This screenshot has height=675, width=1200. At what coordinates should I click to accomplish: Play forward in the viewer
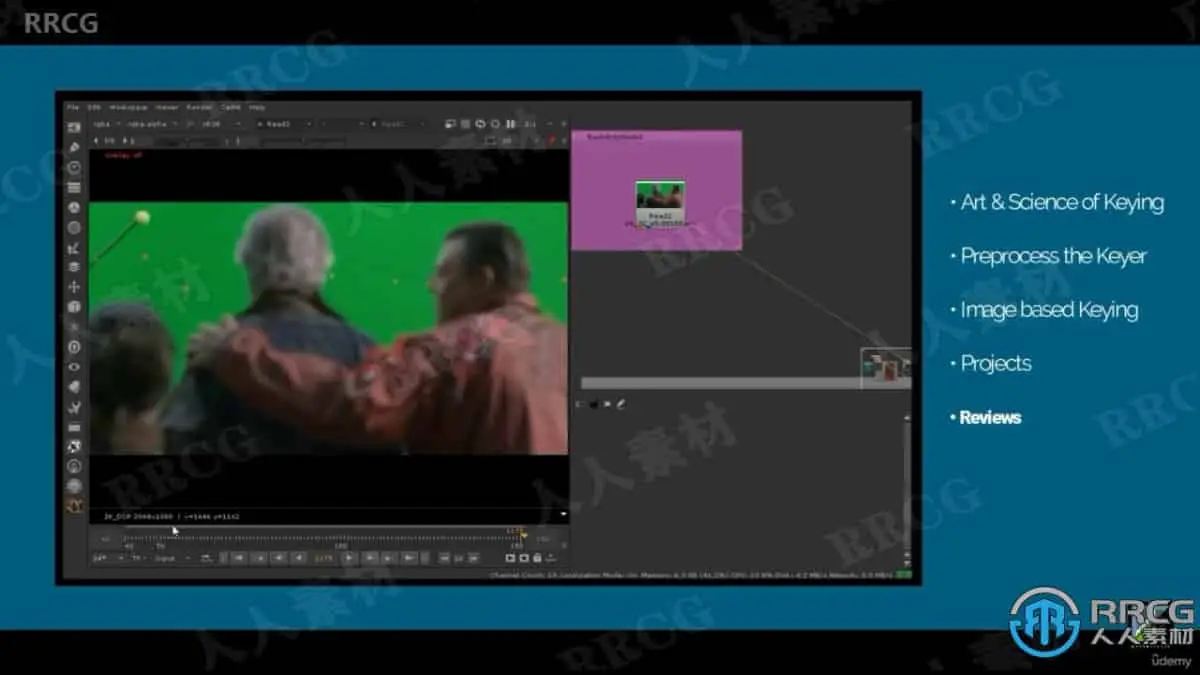tap(348, 558)
